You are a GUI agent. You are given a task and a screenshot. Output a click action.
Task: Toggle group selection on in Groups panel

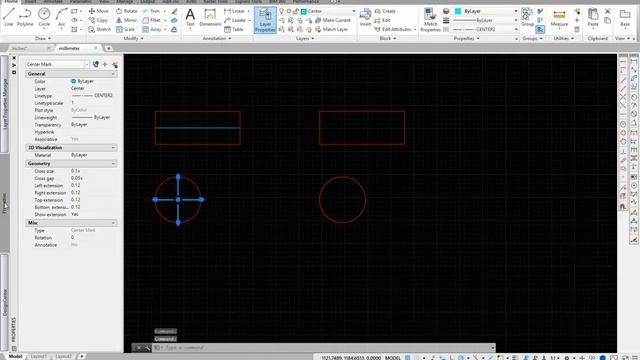(540, 29)
